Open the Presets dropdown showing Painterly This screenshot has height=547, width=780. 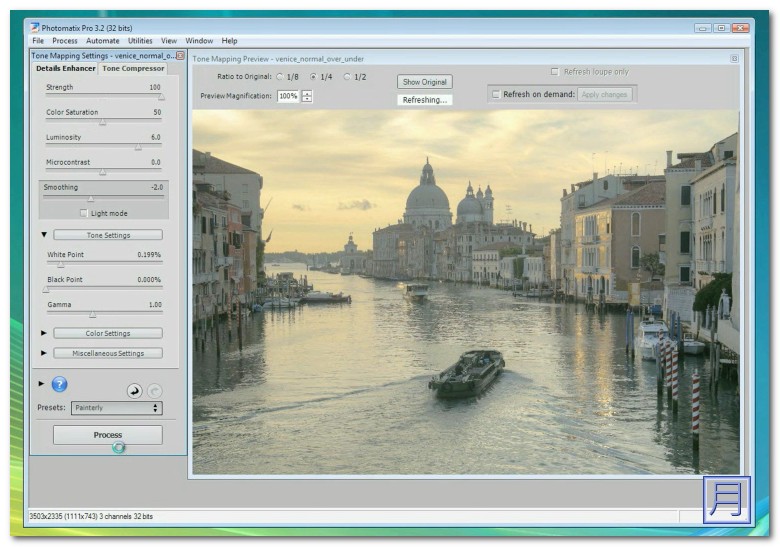coord(116,408)
